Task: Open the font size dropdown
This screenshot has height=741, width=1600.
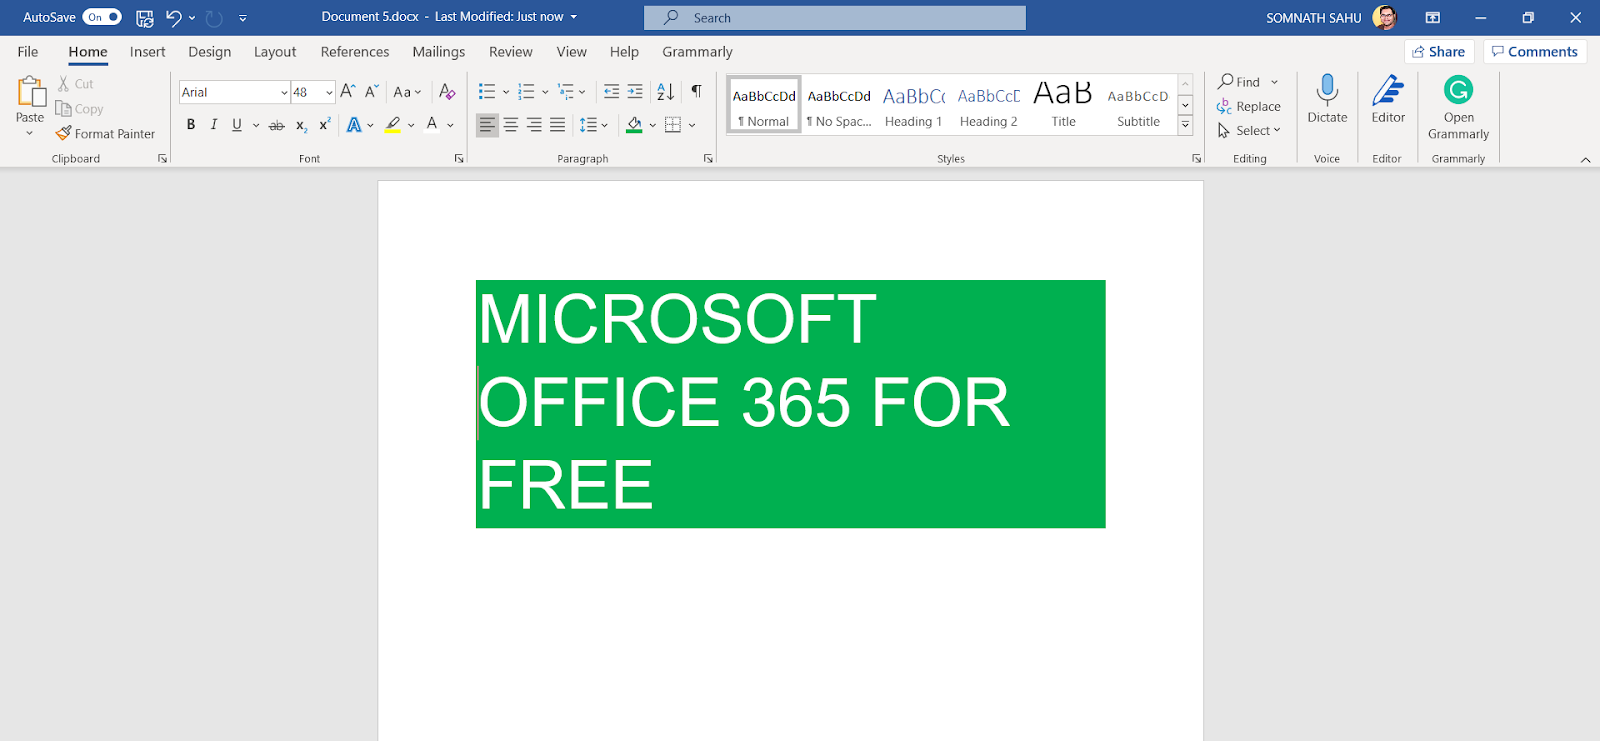Action: (329, 93)
